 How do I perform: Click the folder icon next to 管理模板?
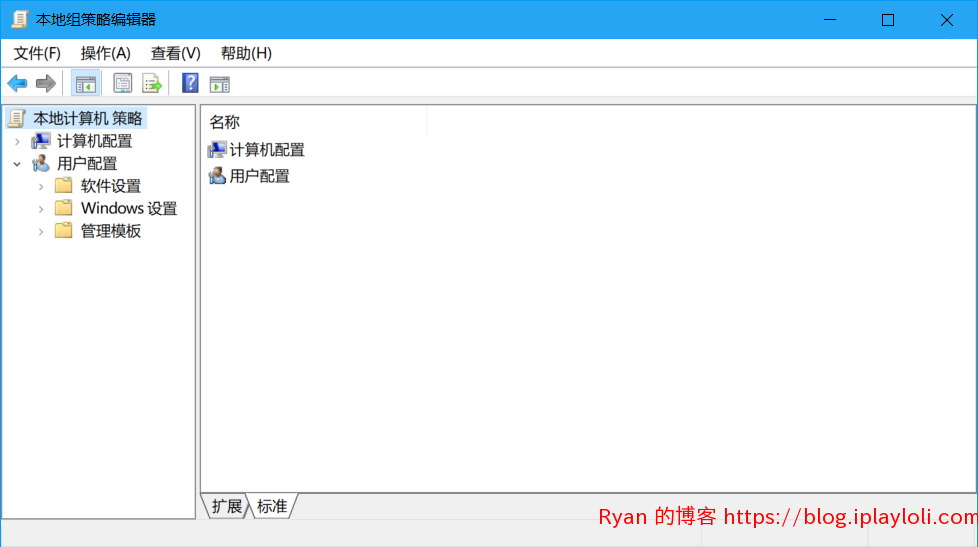(x=64, y=230)
